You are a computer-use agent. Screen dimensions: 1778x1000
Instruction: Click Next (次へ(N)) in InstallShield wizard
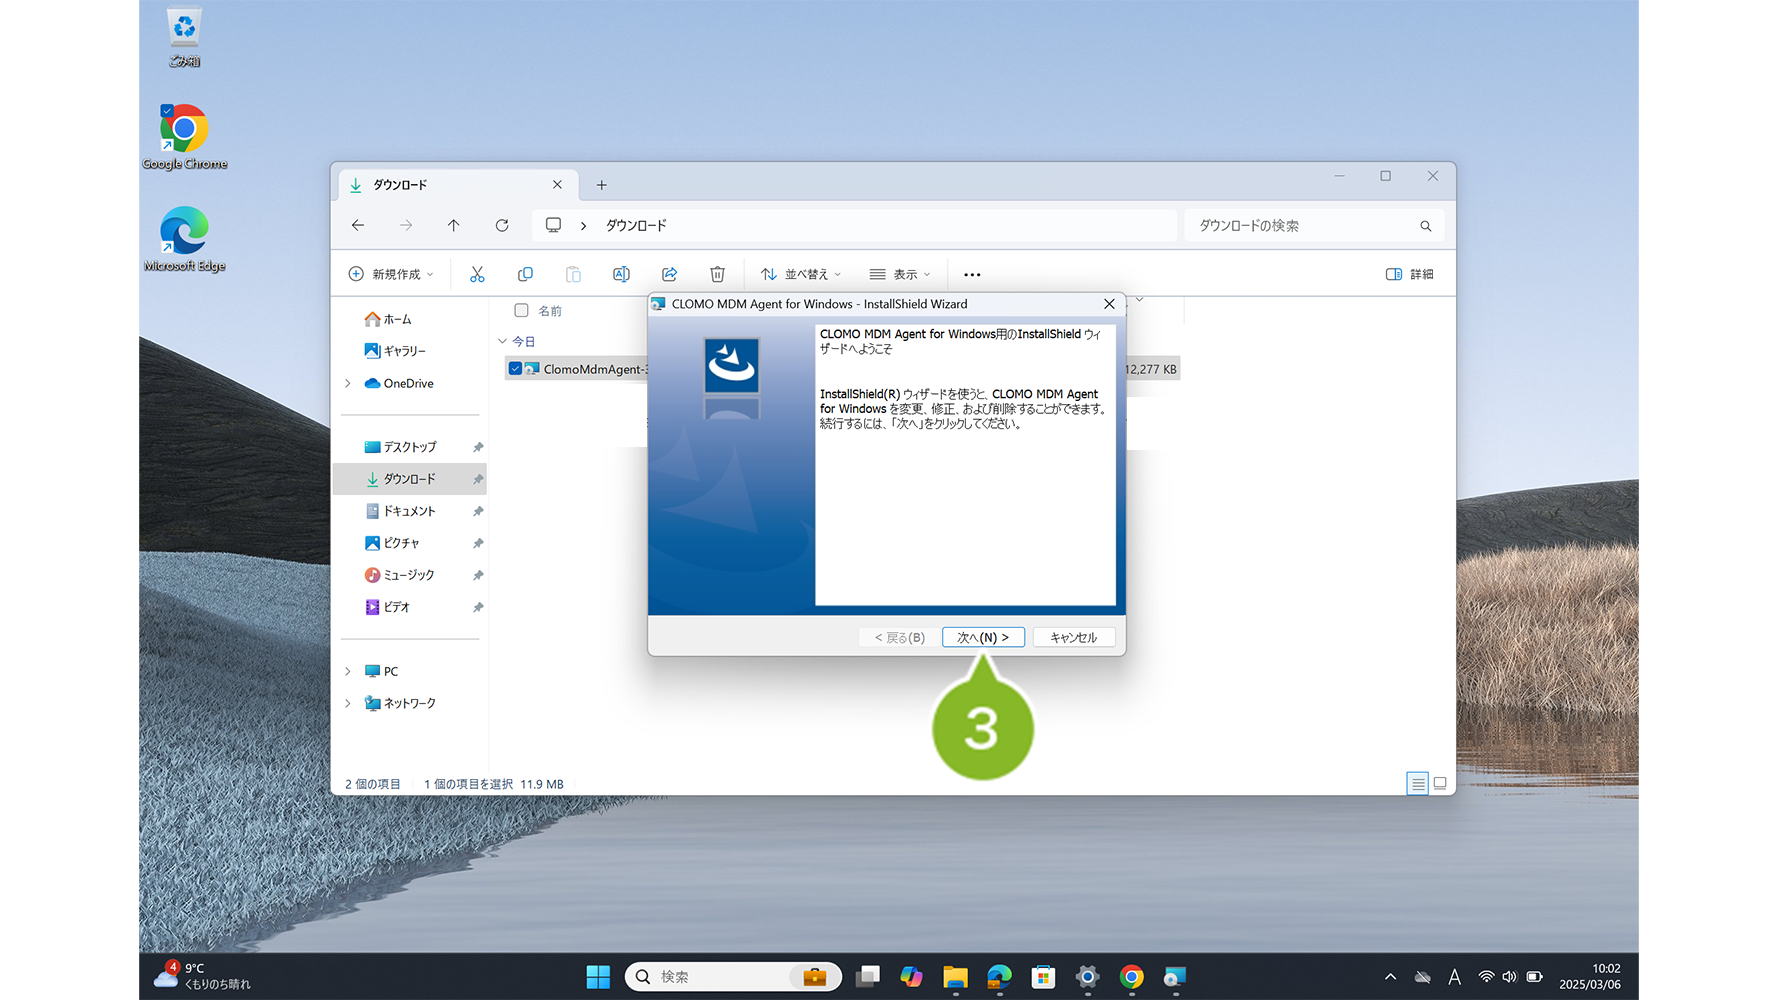pos(983,637)
